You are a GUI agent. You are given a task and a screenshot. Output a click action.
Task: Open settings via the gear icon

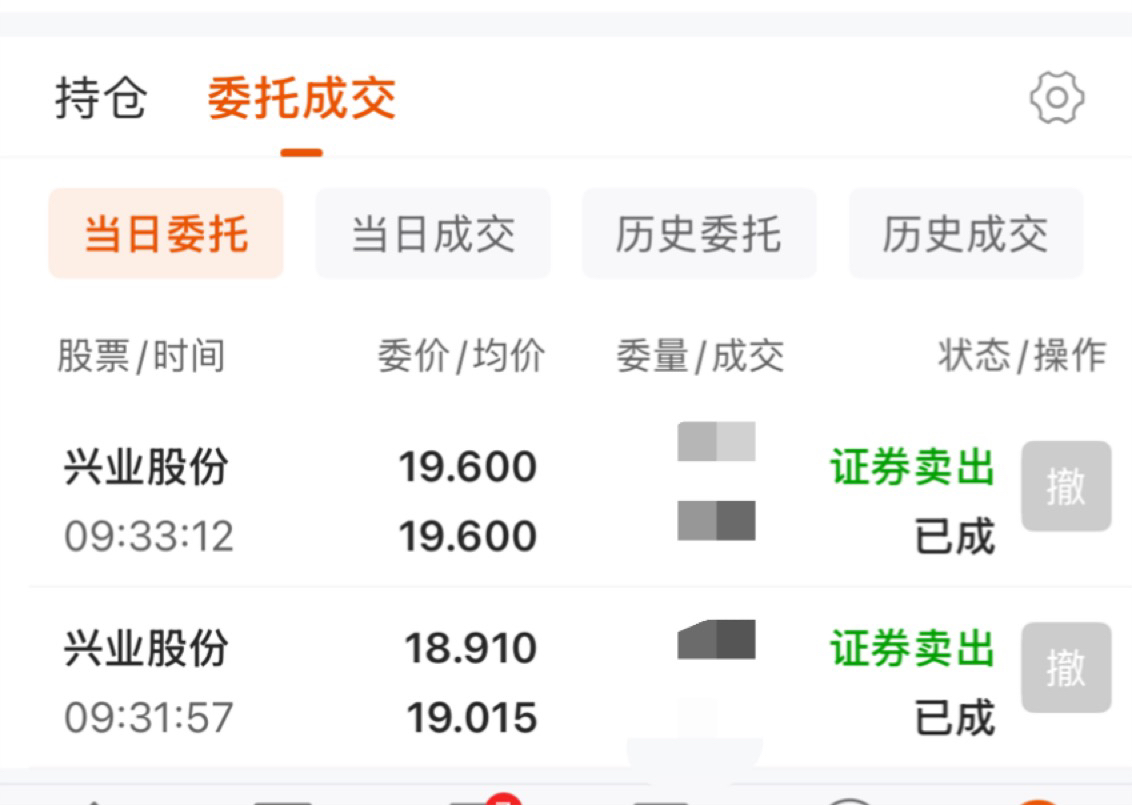pyautogui.click(x=1056, y=97)
